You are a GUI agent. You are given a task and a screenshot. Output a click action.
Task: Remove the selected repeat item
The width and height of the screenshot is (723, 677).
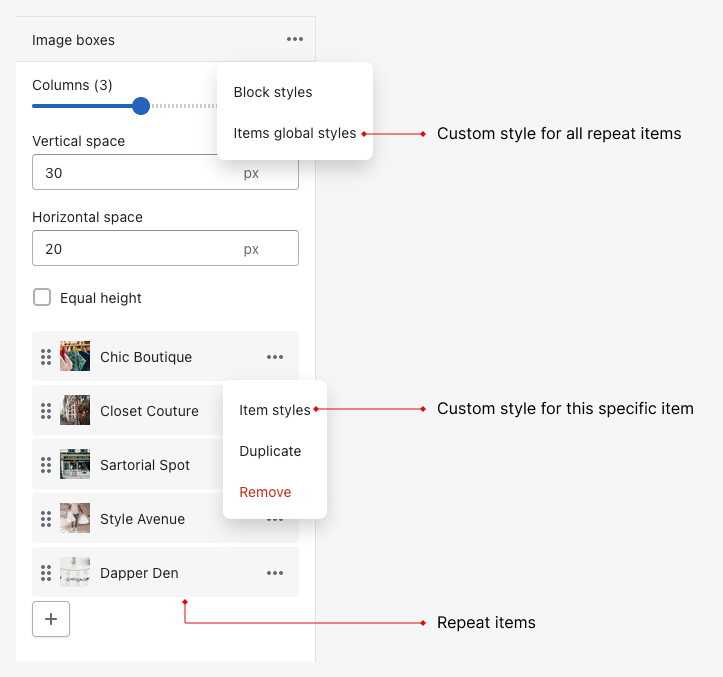[265, 492]
